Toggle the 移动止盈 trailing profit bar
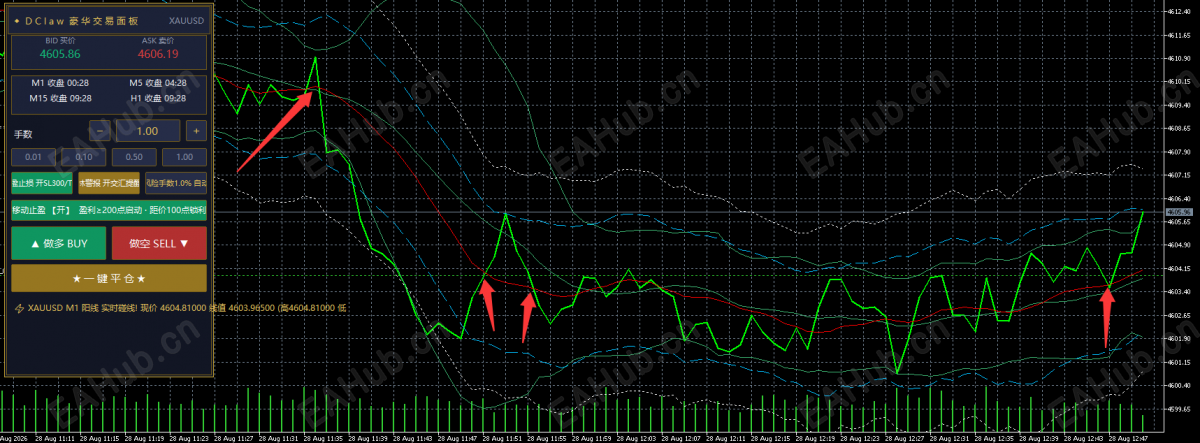Viewport: 1200px width, 443px height. (109, 210)
